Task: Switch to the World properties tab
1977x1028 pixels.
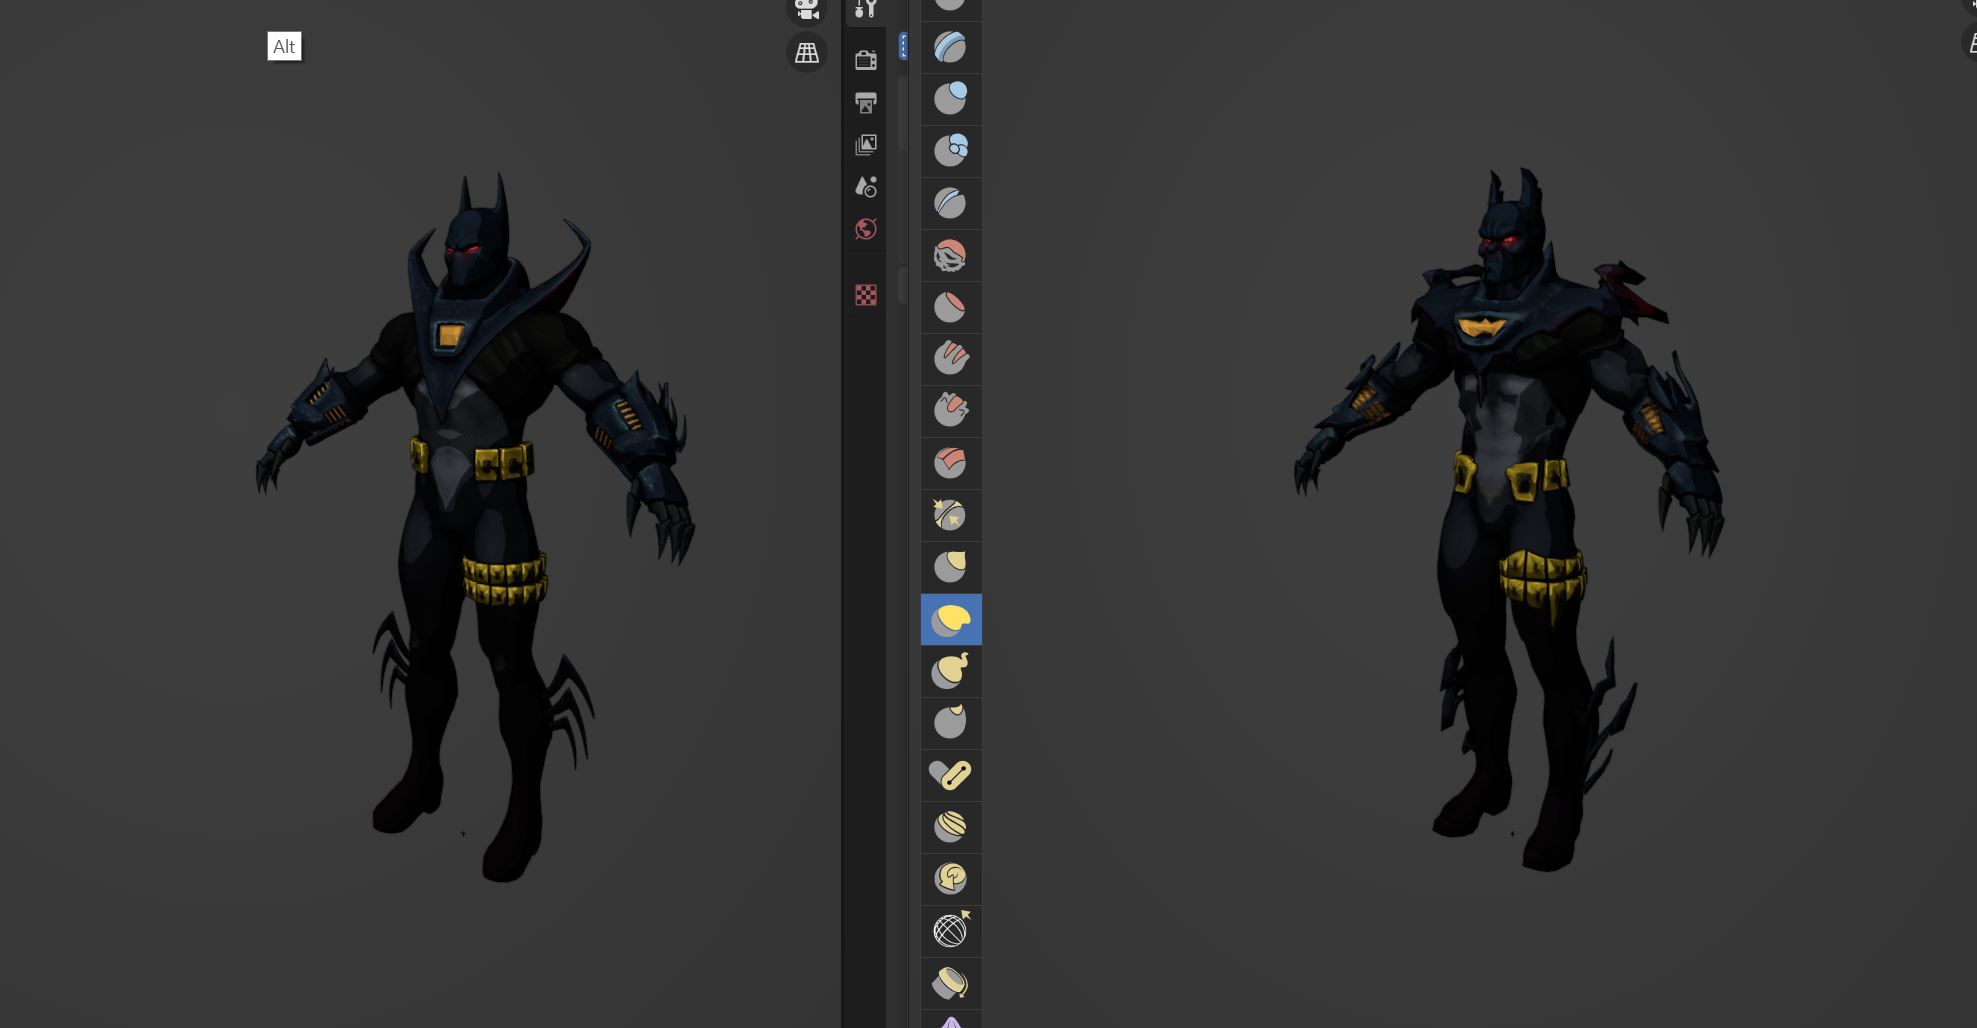Action: (866, 229)
